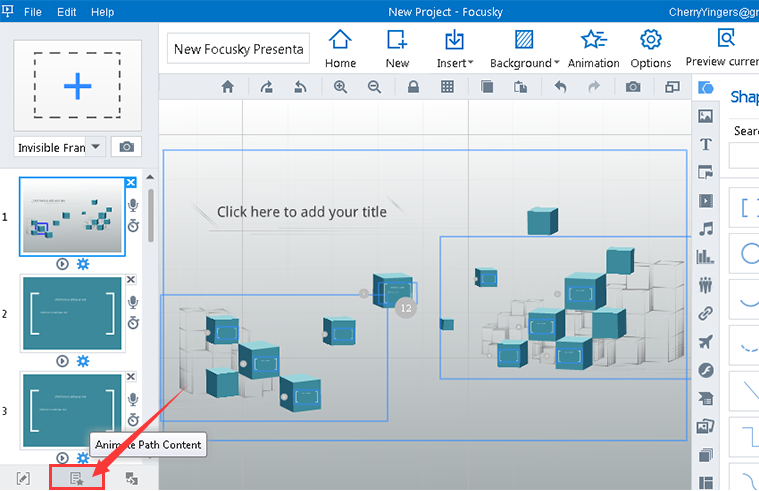Viewport: 759px width, 491px height.
Task: Click the shape Search field
Action: 744,156
